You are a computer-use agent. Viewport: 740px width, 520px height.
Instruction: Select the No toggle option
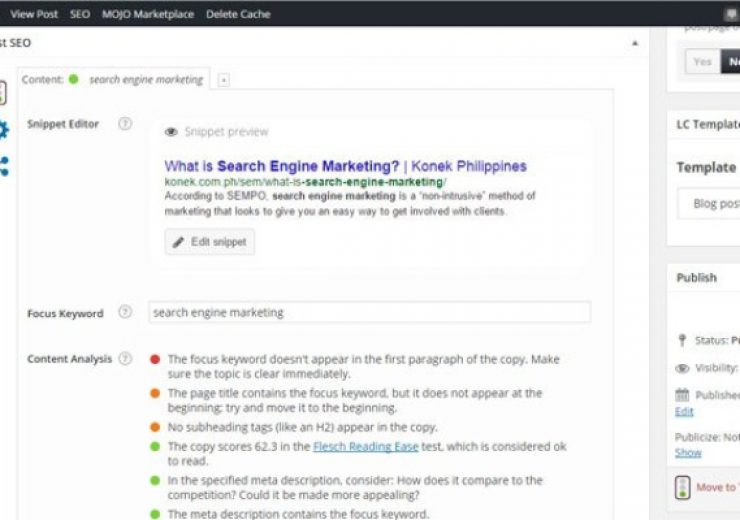tap(731, 62)
